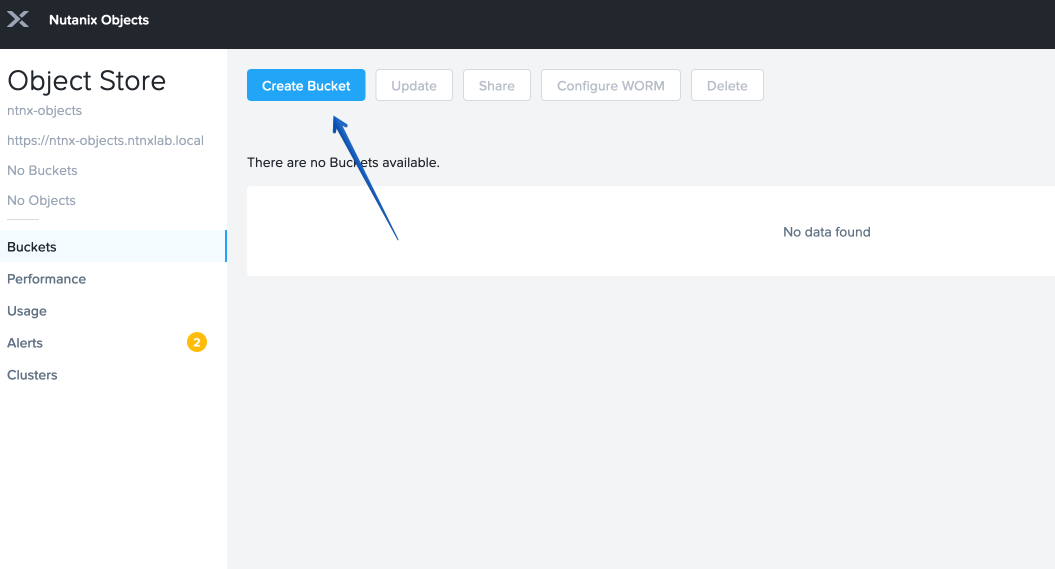Image resolution: width=1055 pixels, height=569 pixels.
Task: Click the Object Store heading
Action: [x=87, y=81]
